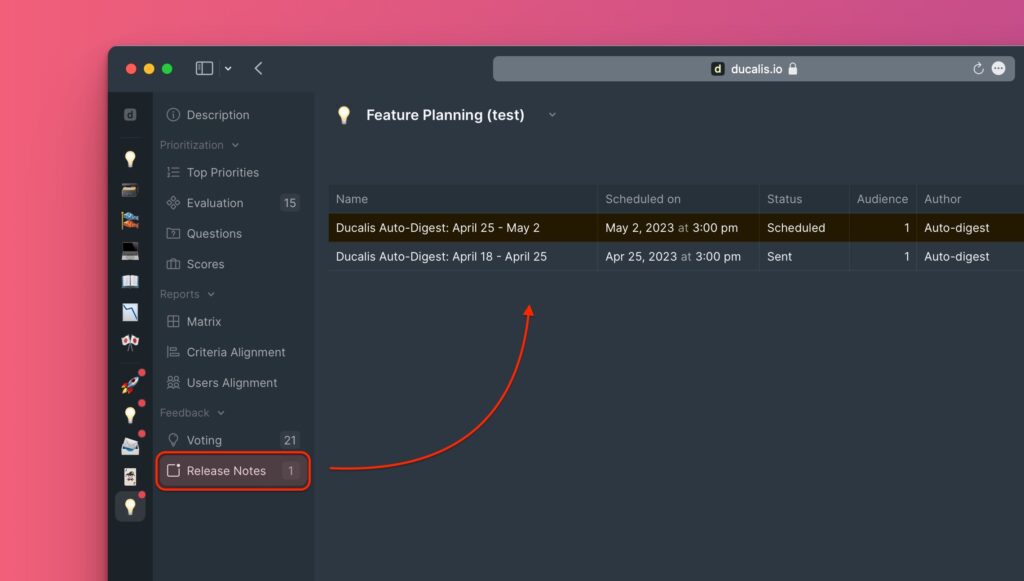Click the Ducalis logo in the left rail

pyautogui.click(x=130, y=115)
